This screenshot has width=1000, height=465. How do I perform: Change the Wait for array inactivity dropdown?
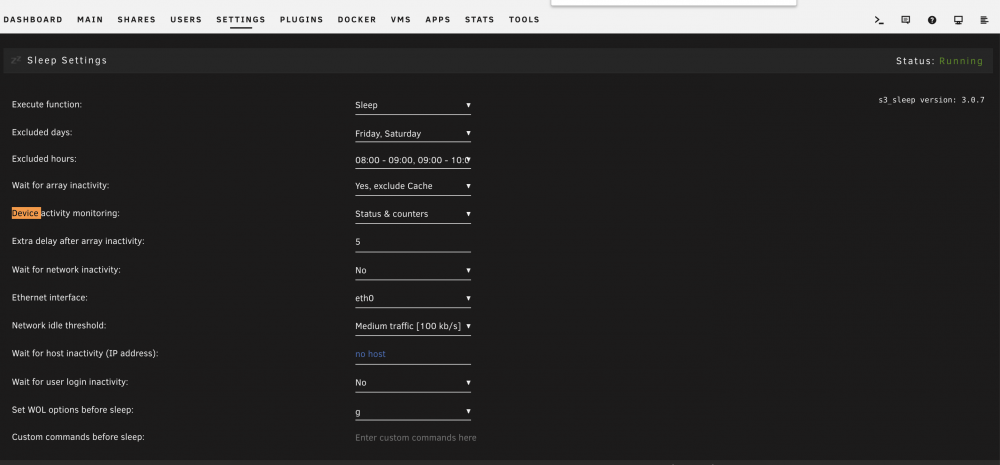[413, 186]
